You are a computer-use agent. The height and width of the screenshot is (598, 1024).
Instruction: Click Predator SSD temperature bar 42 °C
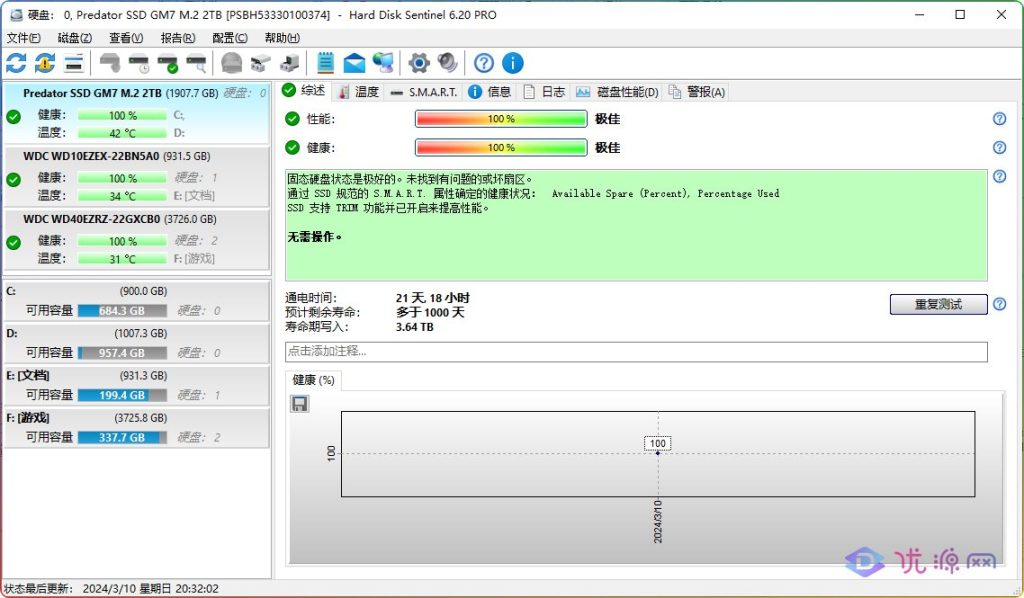122,133
